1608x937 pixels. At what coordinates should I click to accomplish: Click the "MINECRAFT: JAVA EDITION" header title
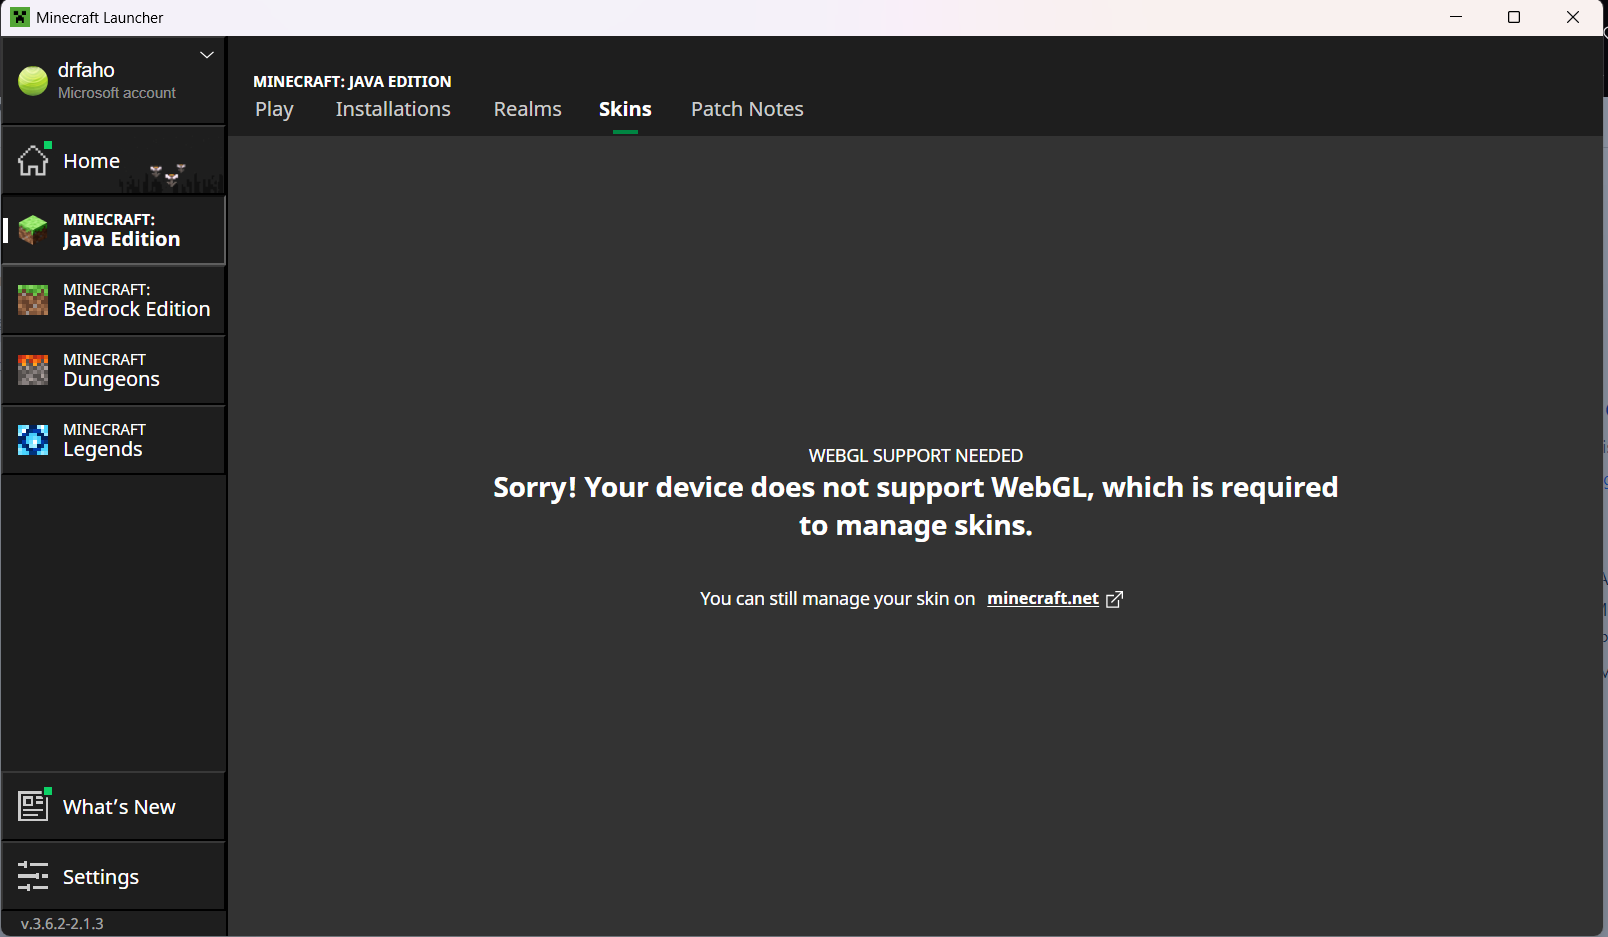[x=352, y=81]
